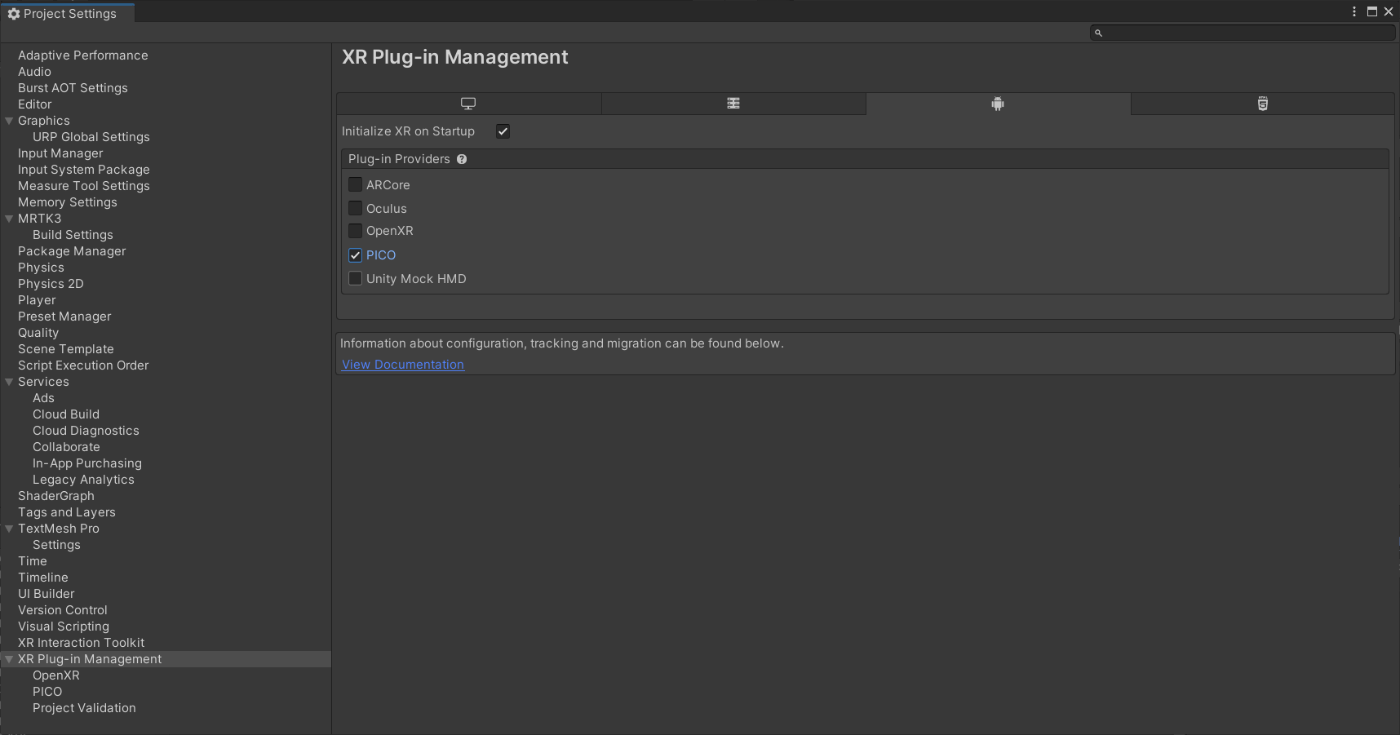Collapse the Graphics tree section

10,121
